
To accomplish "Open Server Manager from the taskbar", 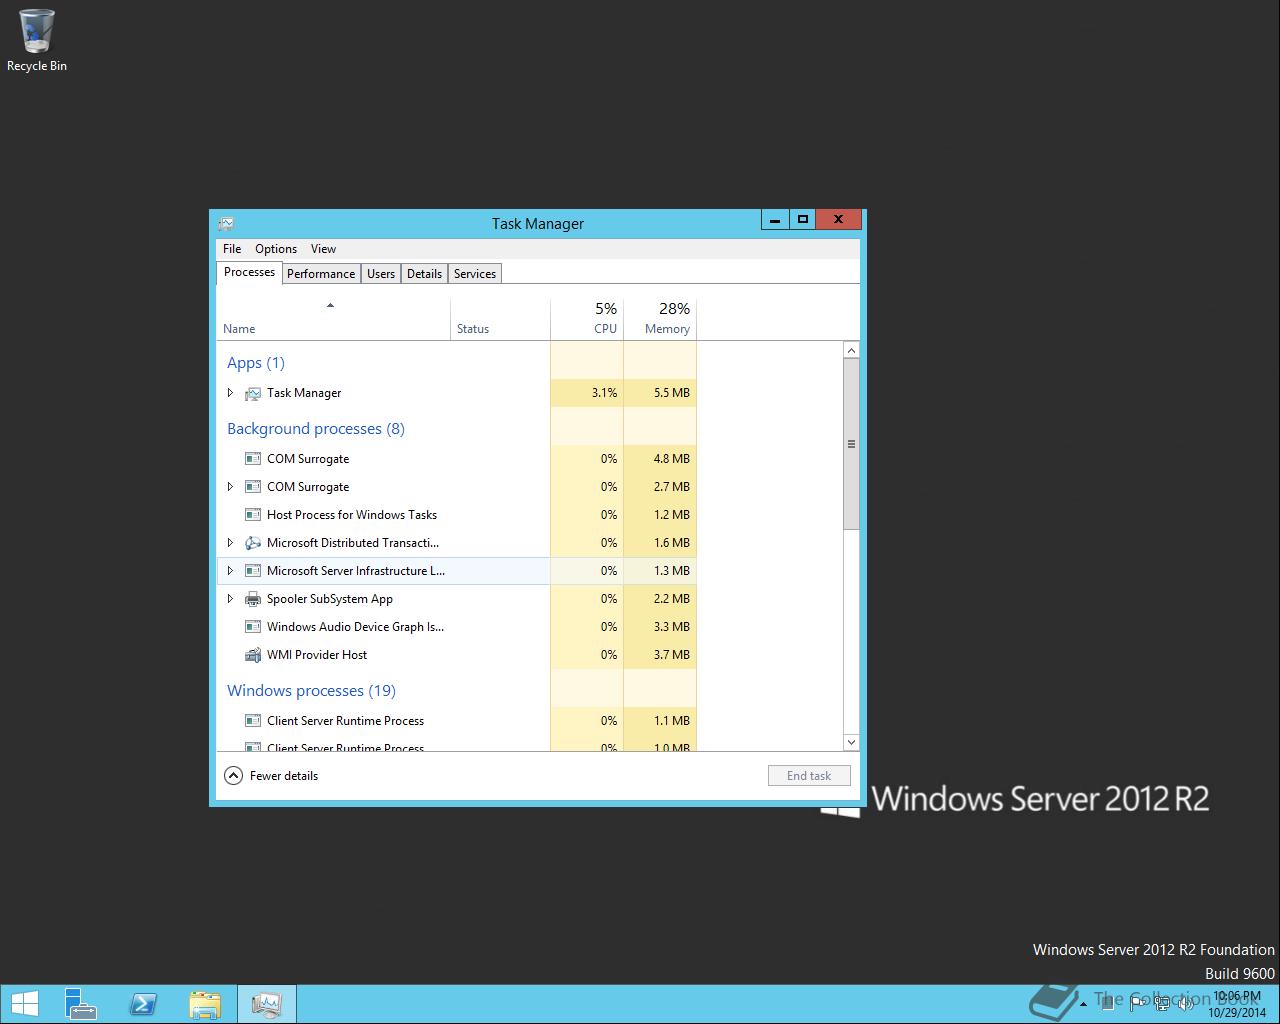I will (81, 1004).
